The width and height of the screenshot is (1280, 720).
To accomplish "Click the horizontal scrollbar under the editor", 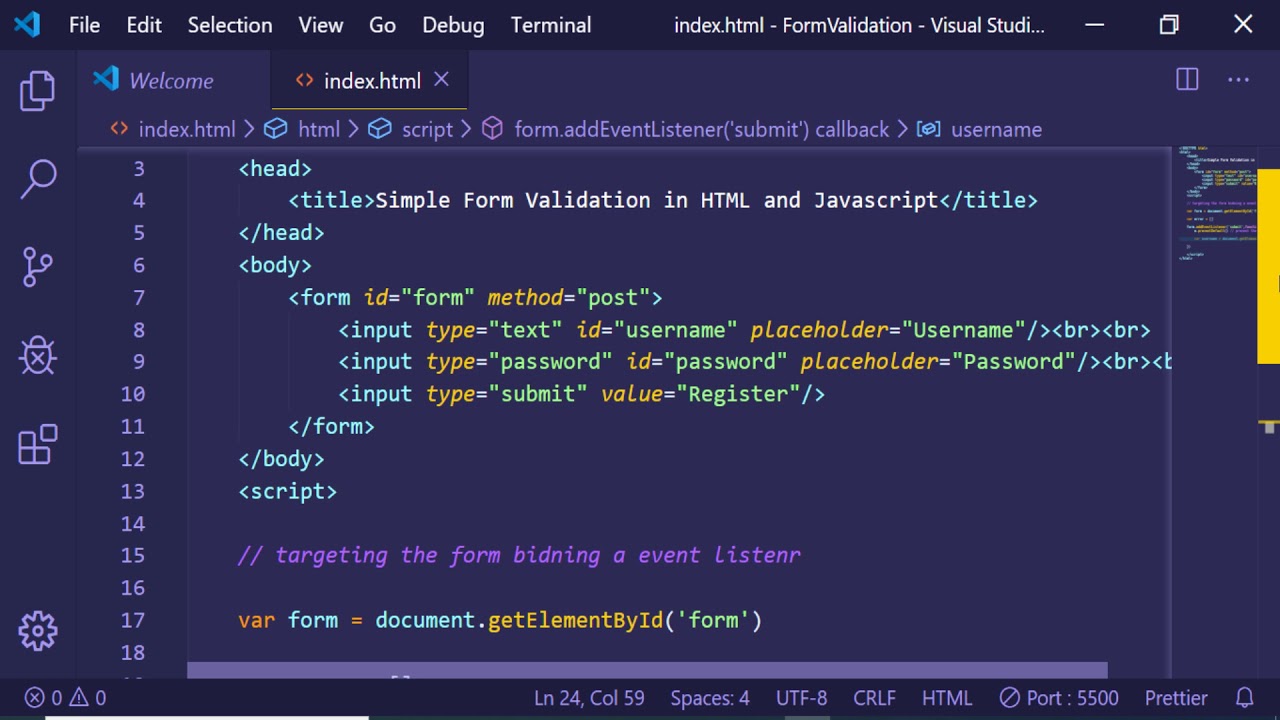I will point(646,670).
